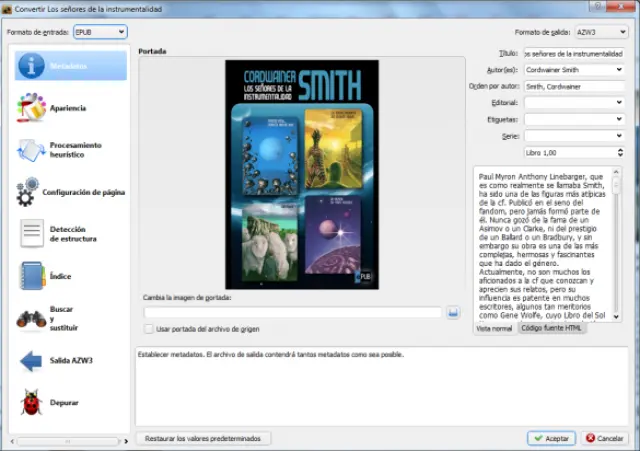
Task: Open the Metadatos section icon
Action: [31, 66]
